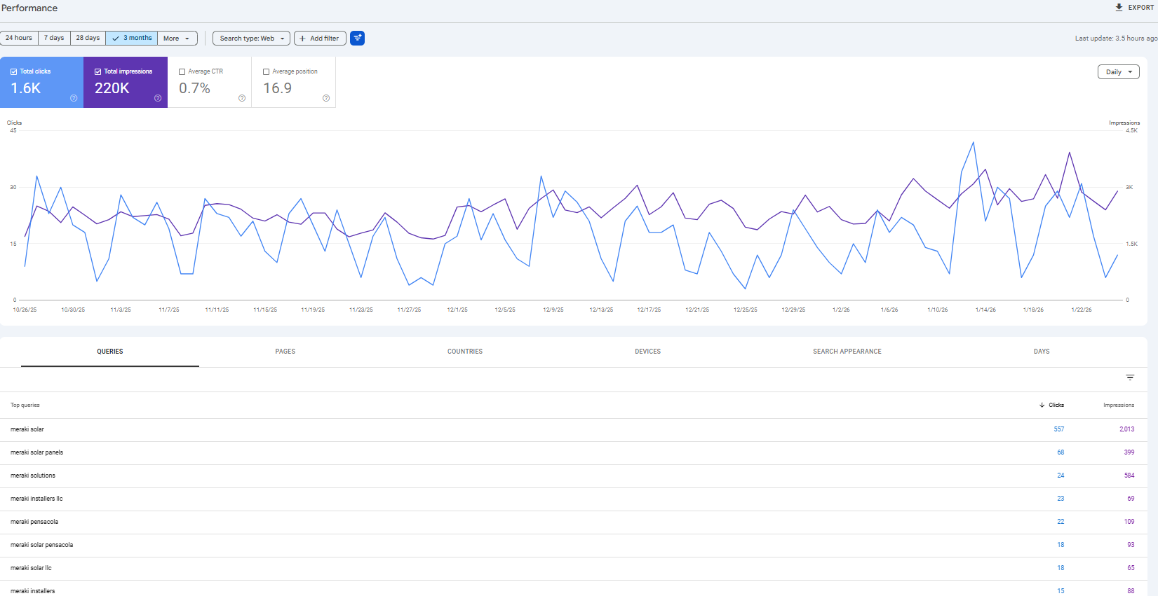Screen dimensions: 1158x596
Task: Click the 220K total impressions value
Action: pos(112,88)
